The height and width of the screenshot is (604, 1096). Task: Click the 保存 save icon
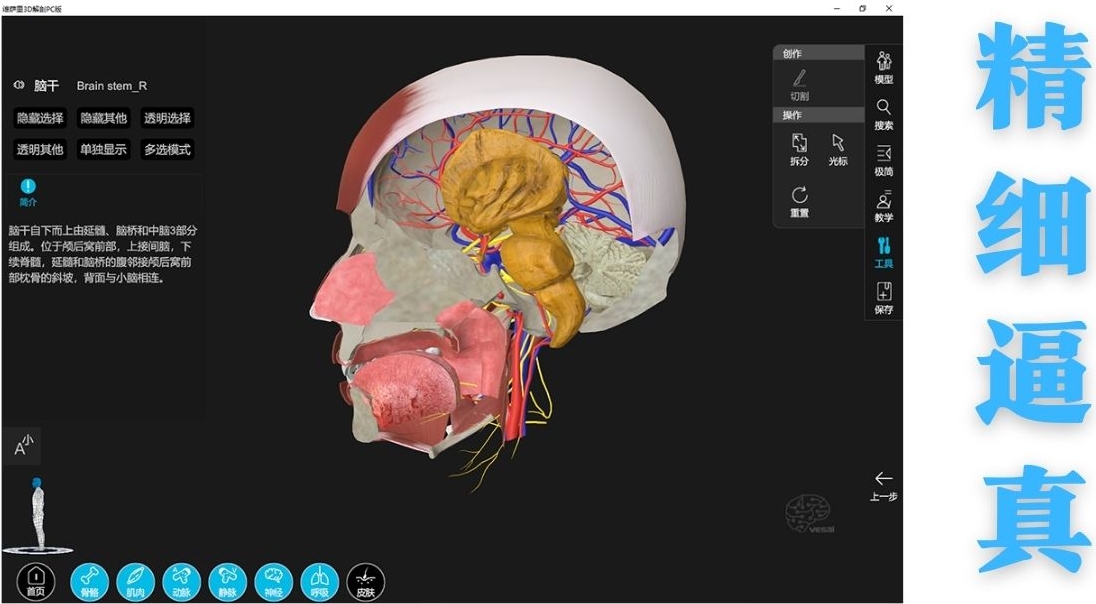884,299
